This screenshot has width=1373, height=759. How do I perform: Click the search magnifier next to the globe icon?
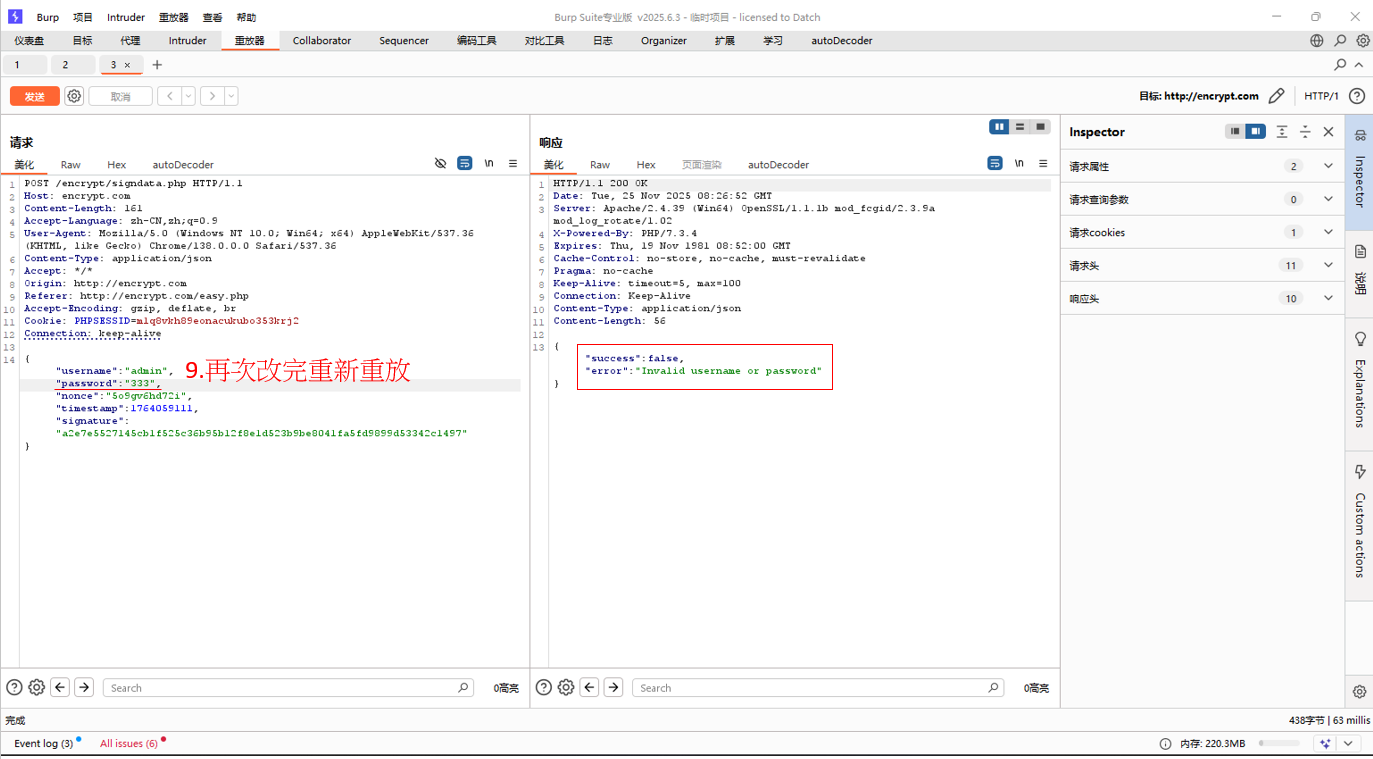pyautogui.click(x=1340, y=41)
